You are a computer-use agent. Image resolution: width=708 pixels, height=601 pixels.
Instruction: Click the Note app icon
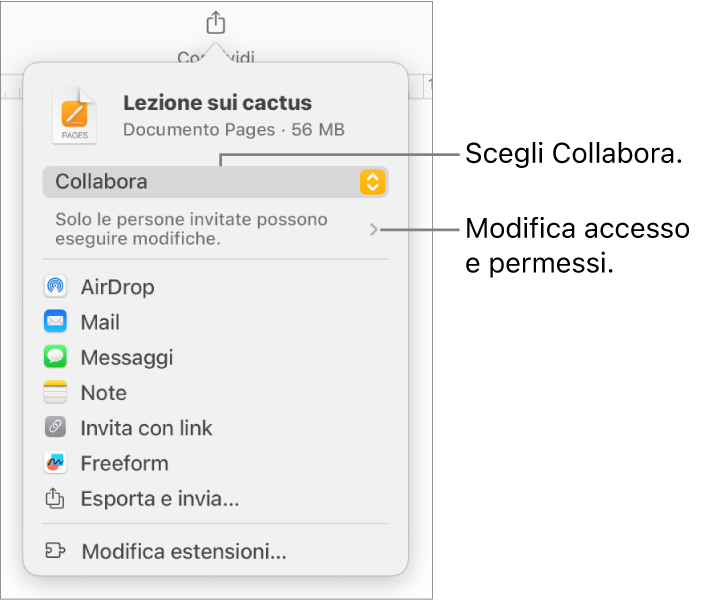click(x=56, y=393)
